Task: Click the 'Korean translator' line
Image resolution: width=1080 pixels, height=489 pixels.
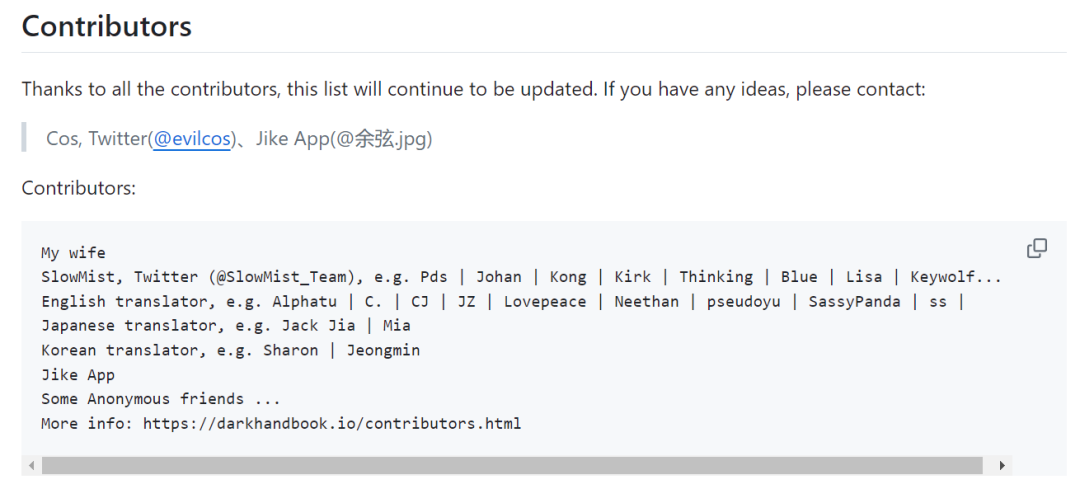Action: click(230, 350)
